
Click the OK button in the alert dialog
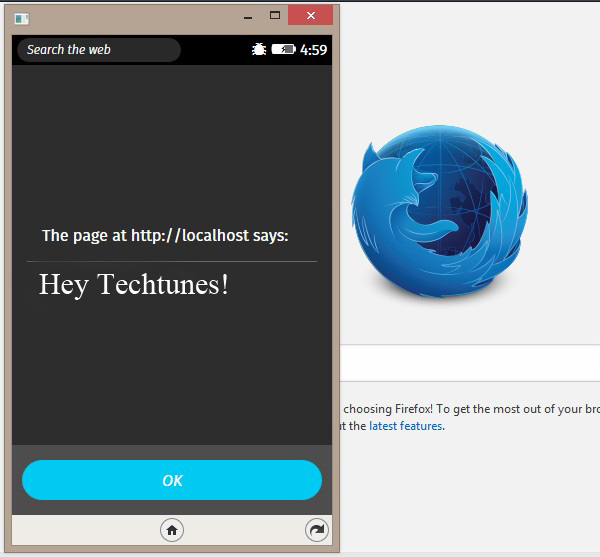172,480
